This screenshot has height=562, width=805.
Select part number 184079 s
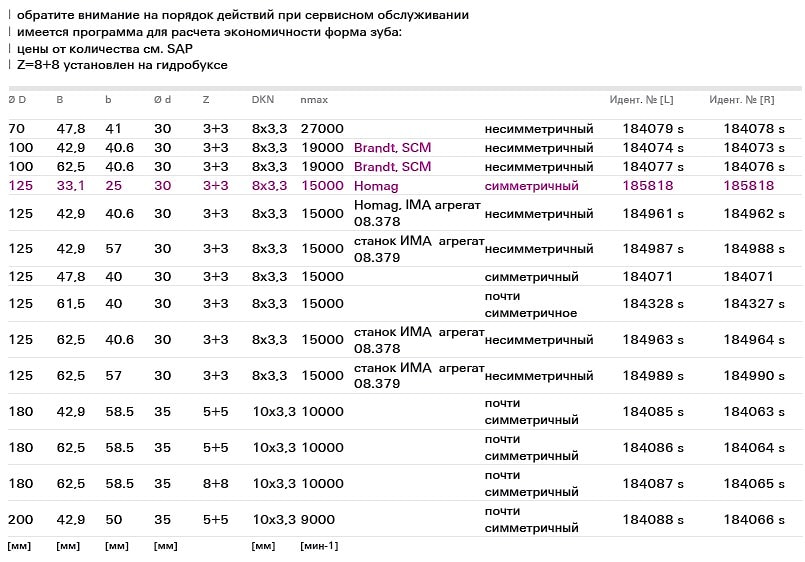coord(653,129)
